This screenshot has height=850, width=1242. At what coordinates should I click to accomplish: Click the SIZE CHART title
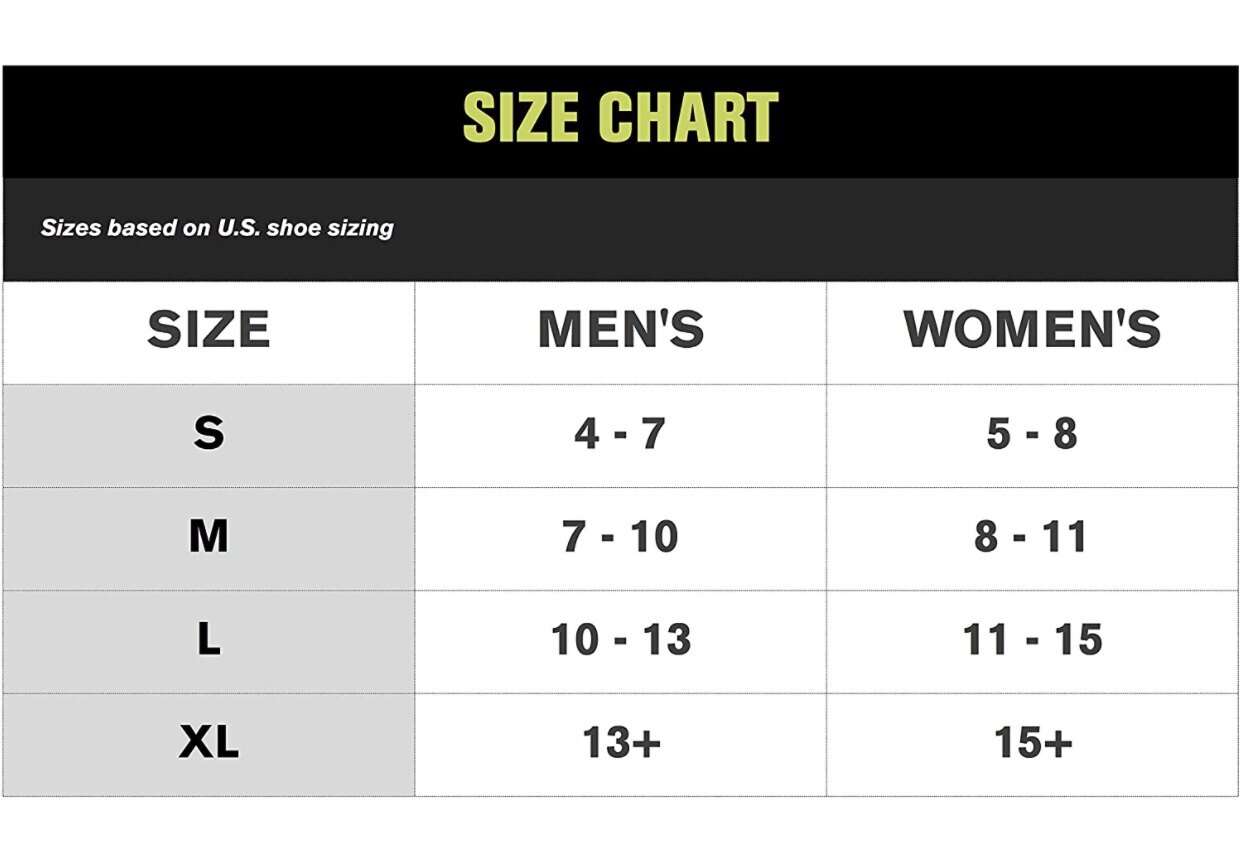(x=620, y=118)
